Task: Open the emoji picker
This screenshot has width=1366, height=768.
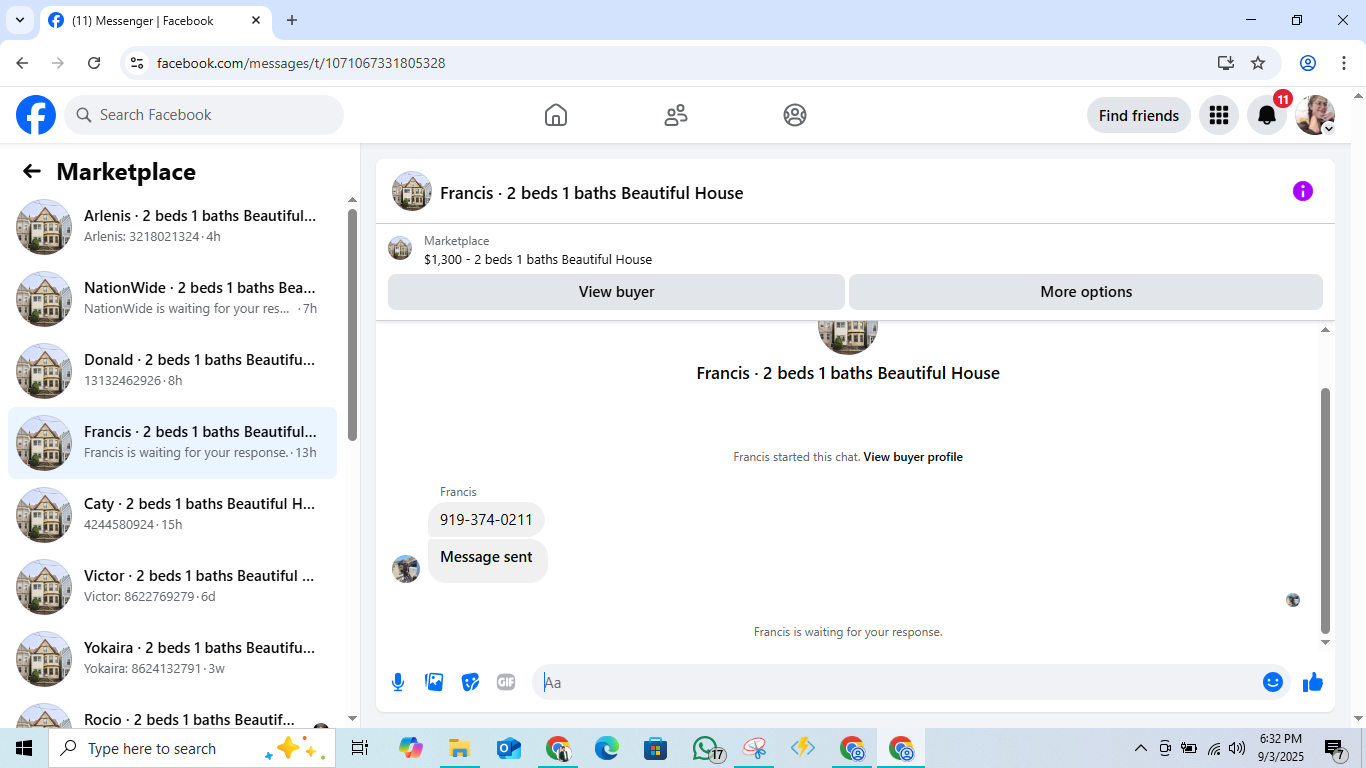Action: coord(1273,682)
